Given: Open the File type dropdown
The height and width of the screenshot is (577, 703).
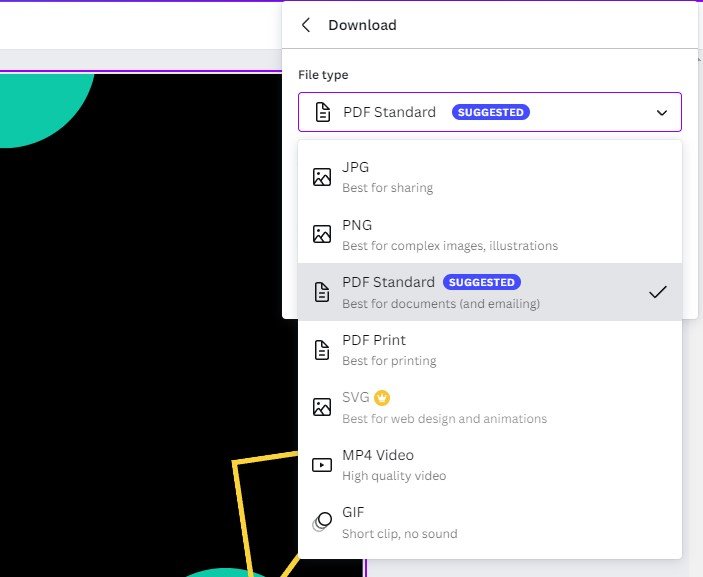Looking at the screenshot, I should pyautogui.click(x=490, y=112).
